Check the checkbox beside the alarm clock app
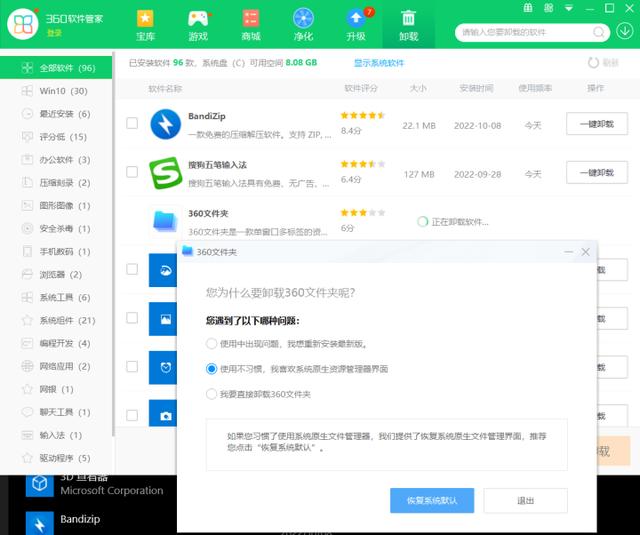Image resolution: width=640 pixels, height=535 pixels. [132, 366]
